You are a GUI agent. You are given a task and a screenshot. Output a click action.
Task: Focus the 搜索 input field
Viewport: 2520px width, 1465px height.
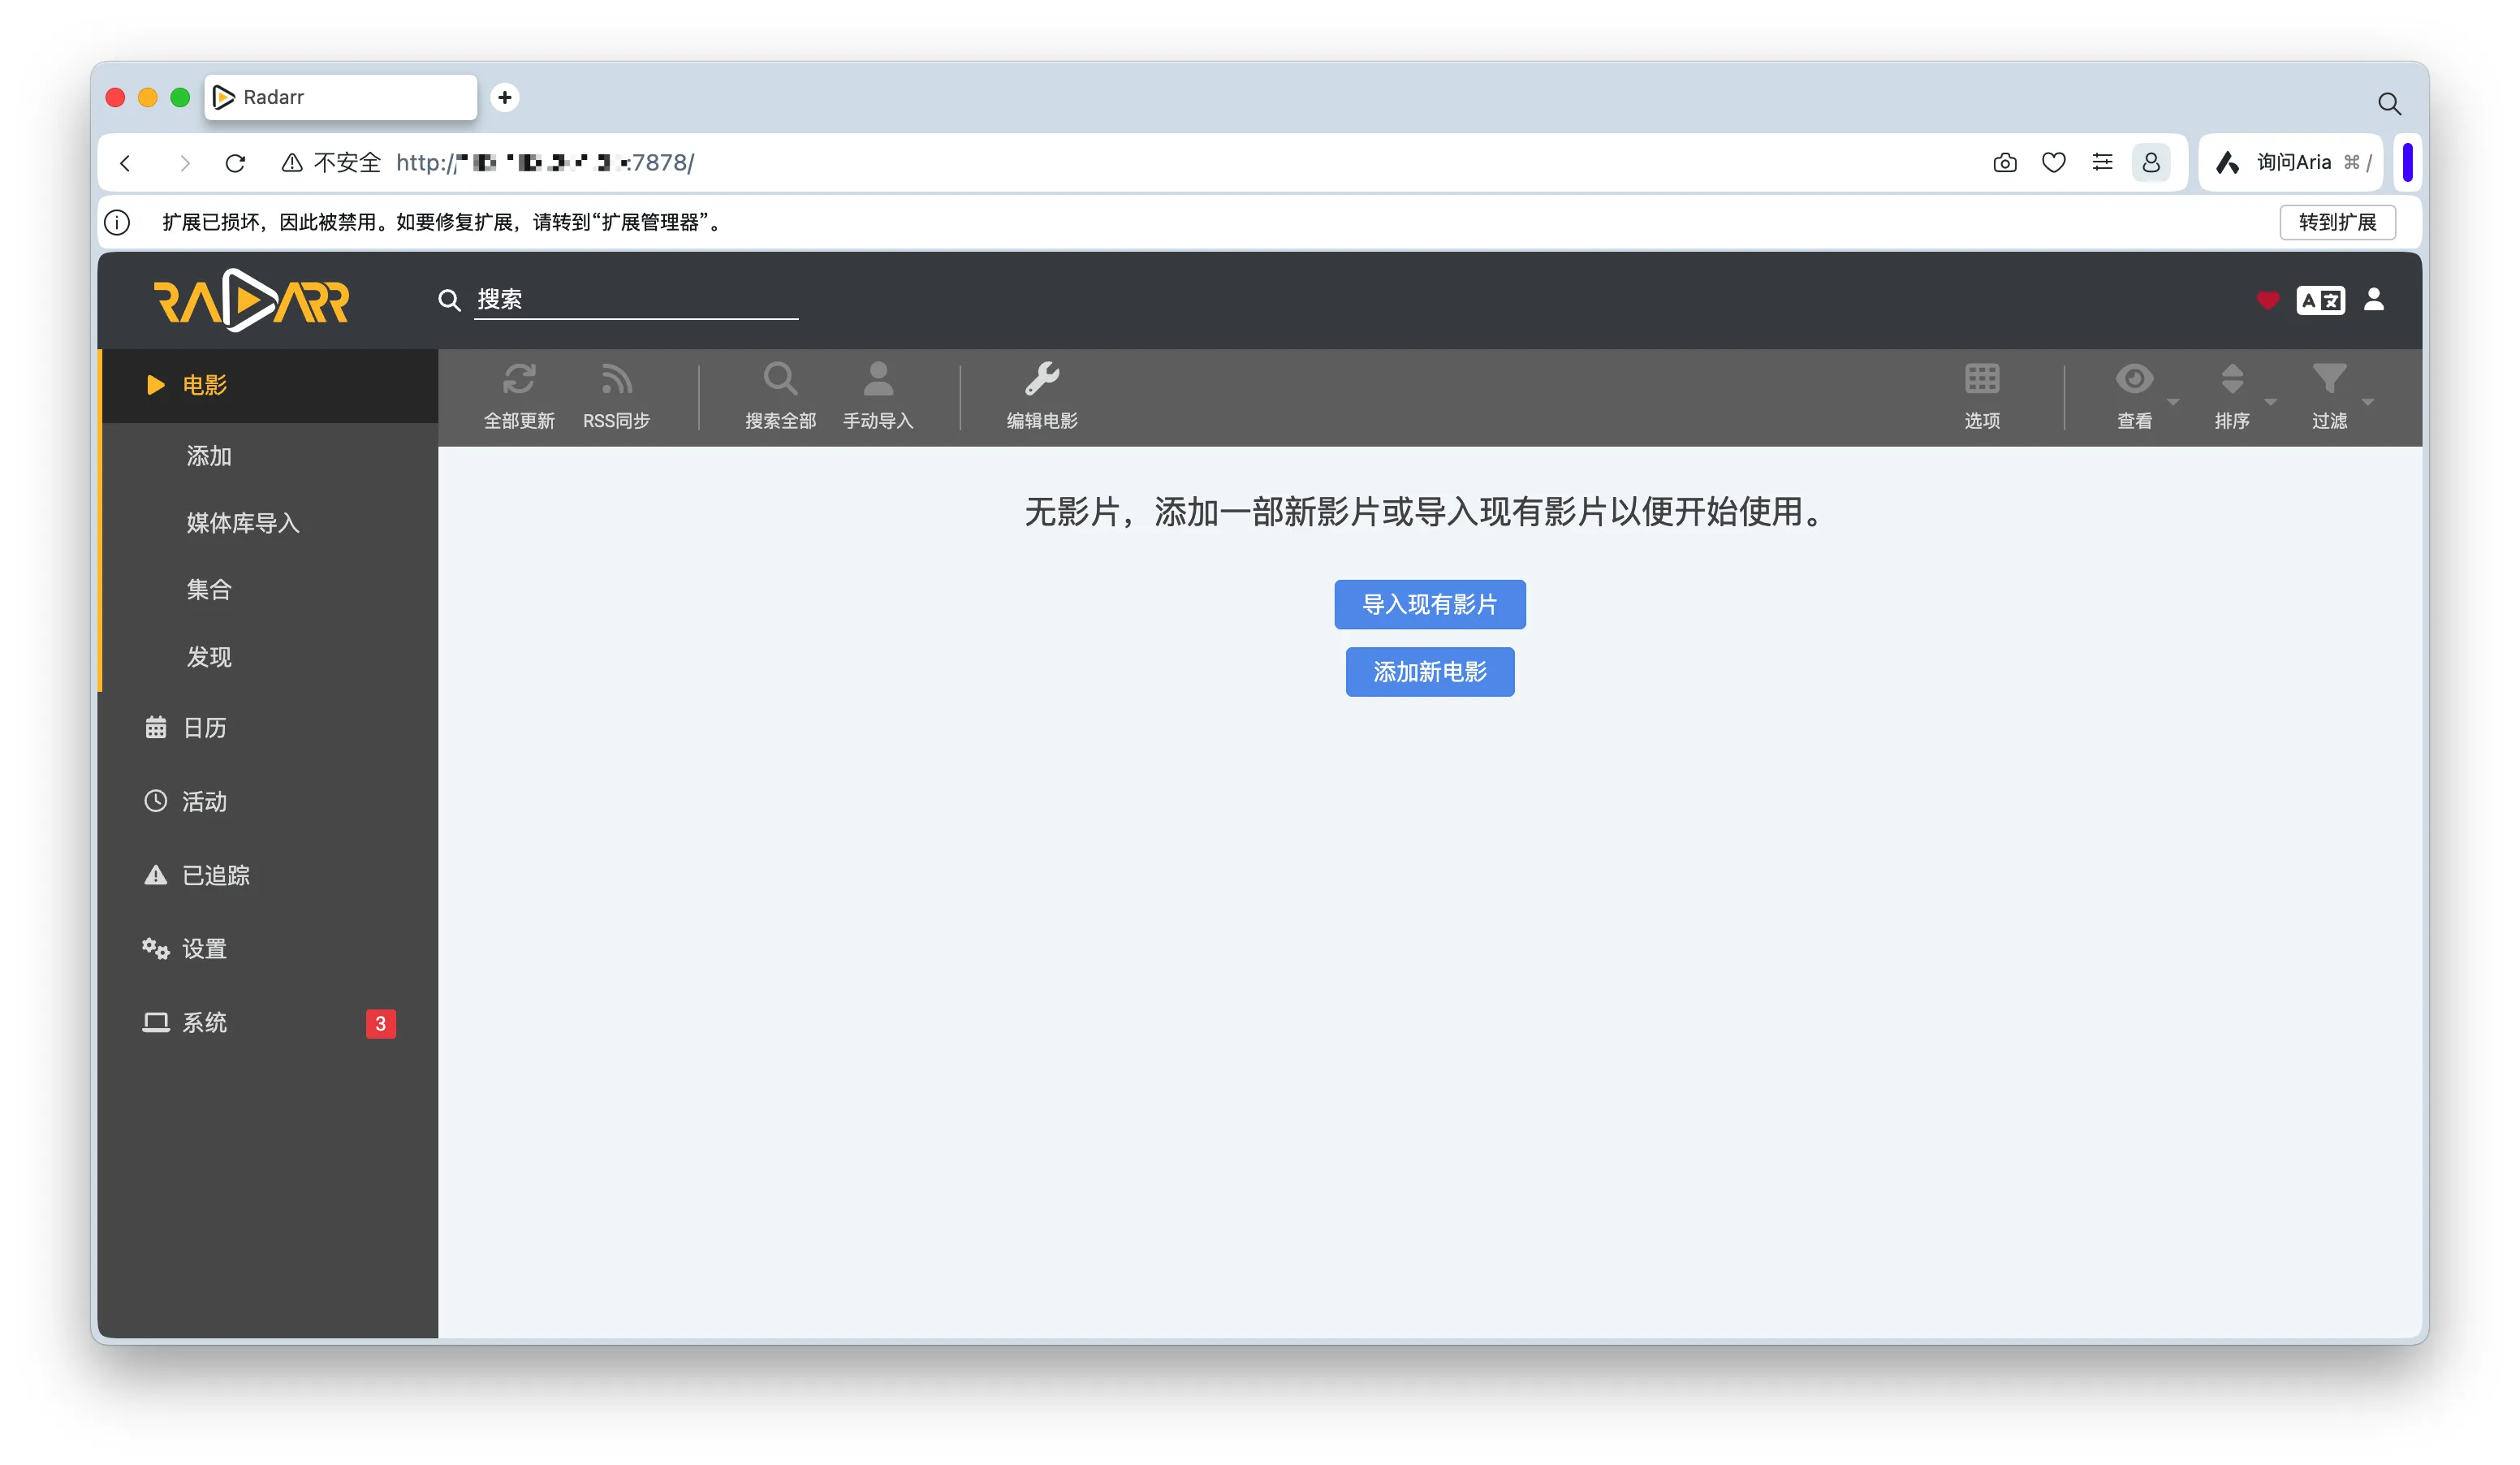pyautogui.click(x=636, y=300)
